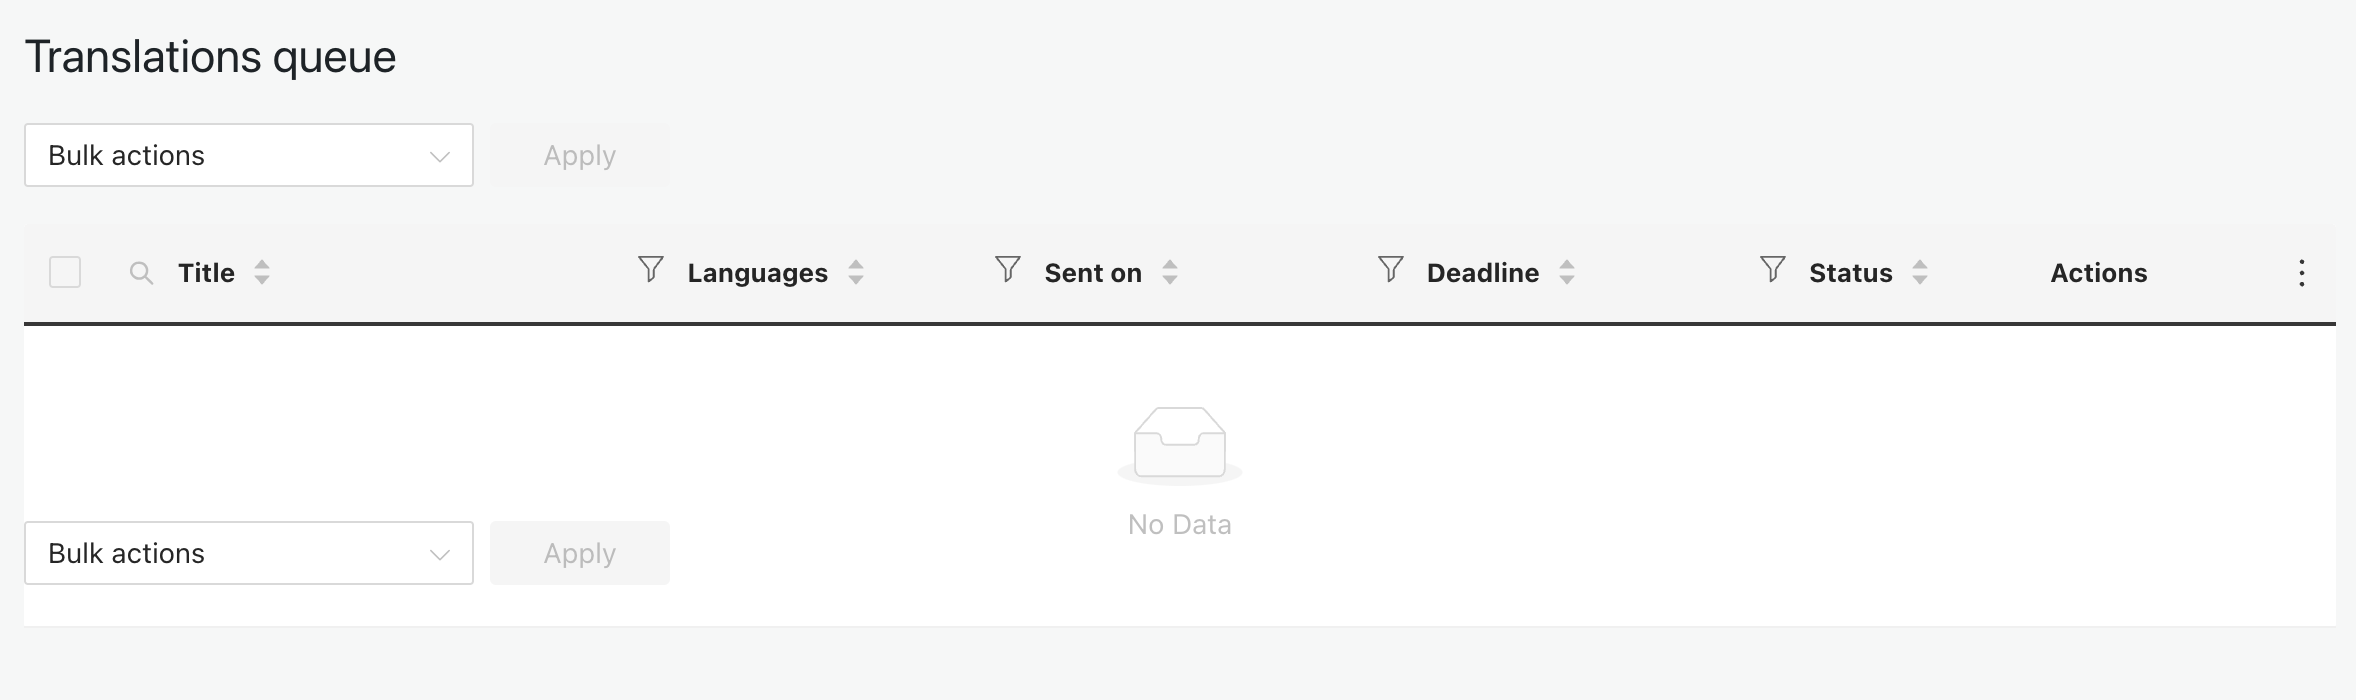Sort by Deadline using sort arrows
2356x700 pixels.
tap(1567, 272)
